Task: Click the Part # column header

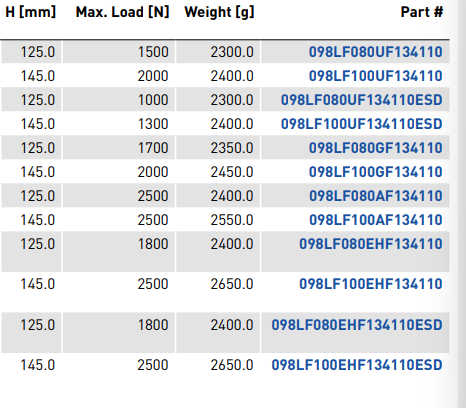Action: [422, 13]
